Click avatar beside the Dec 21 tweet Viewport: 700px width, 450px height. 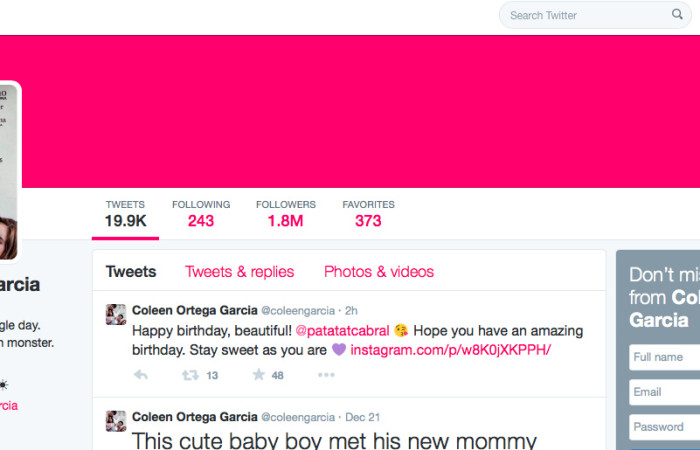pyautogui.click(x=116, y=421)
